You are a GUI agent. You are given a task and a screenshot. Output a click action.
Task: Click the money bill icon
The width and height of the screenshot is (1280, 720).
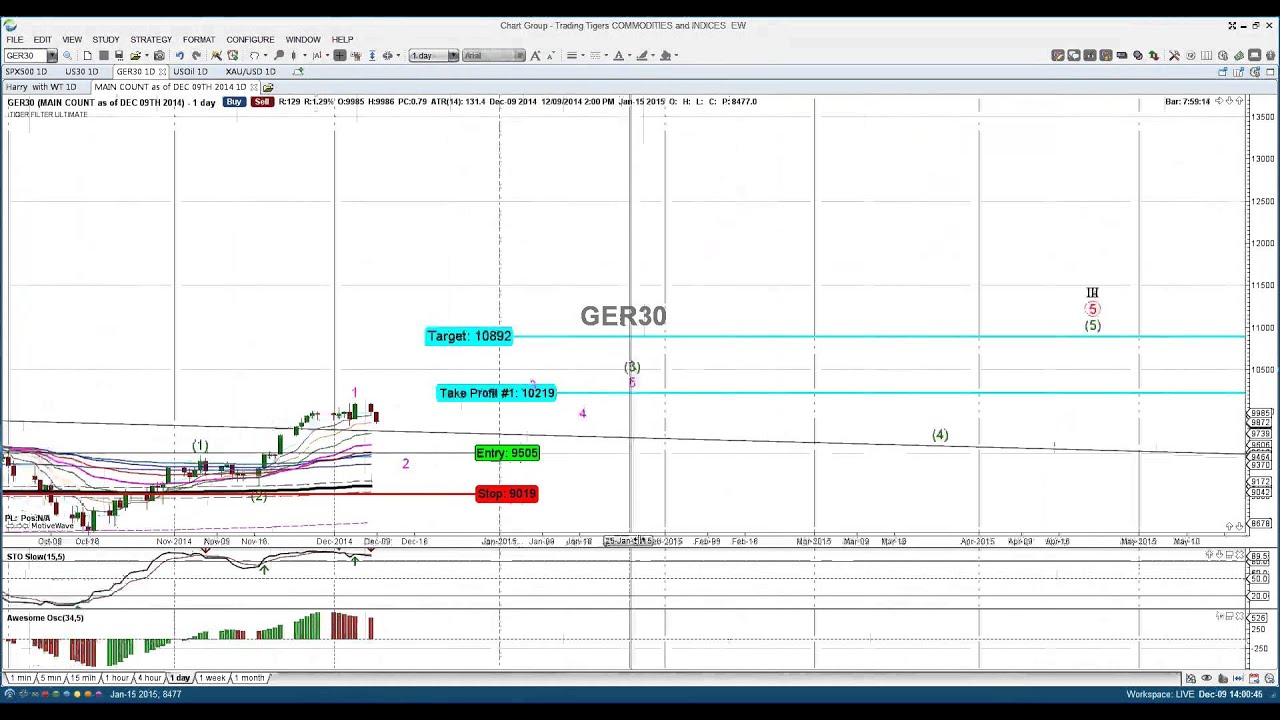pyautogui.click(x=1239, y=55)
